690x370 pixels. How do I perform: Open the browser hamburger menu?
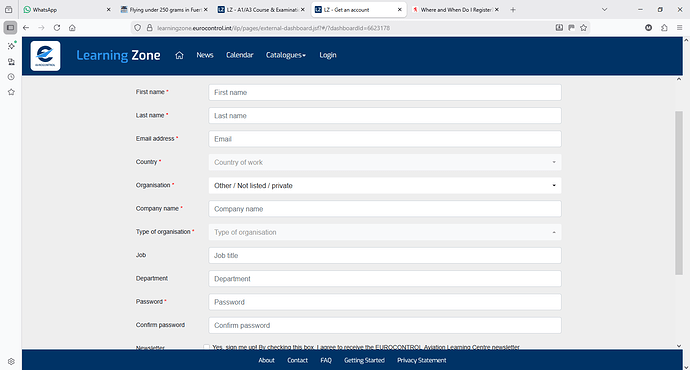pos(679,28)
